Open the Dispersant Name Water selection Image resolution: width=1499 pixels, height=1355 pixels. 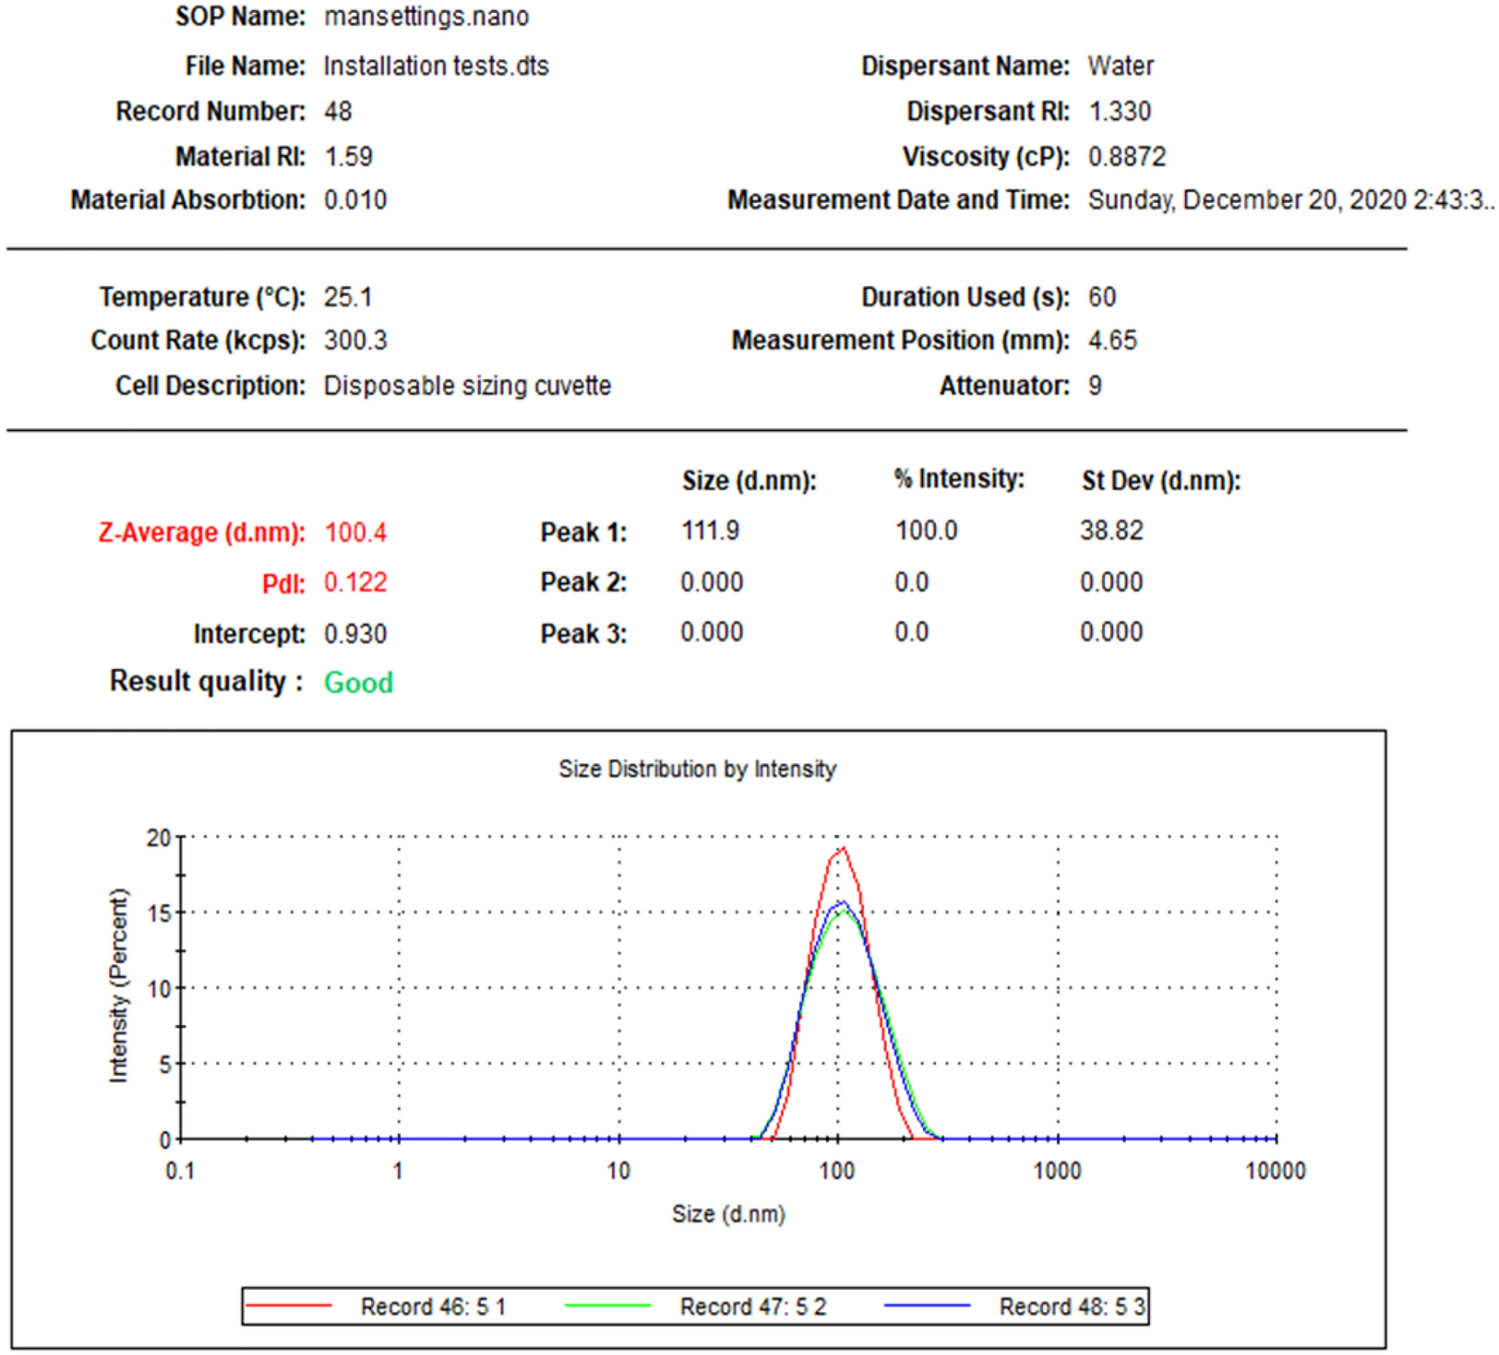[x=1122, y=66]
